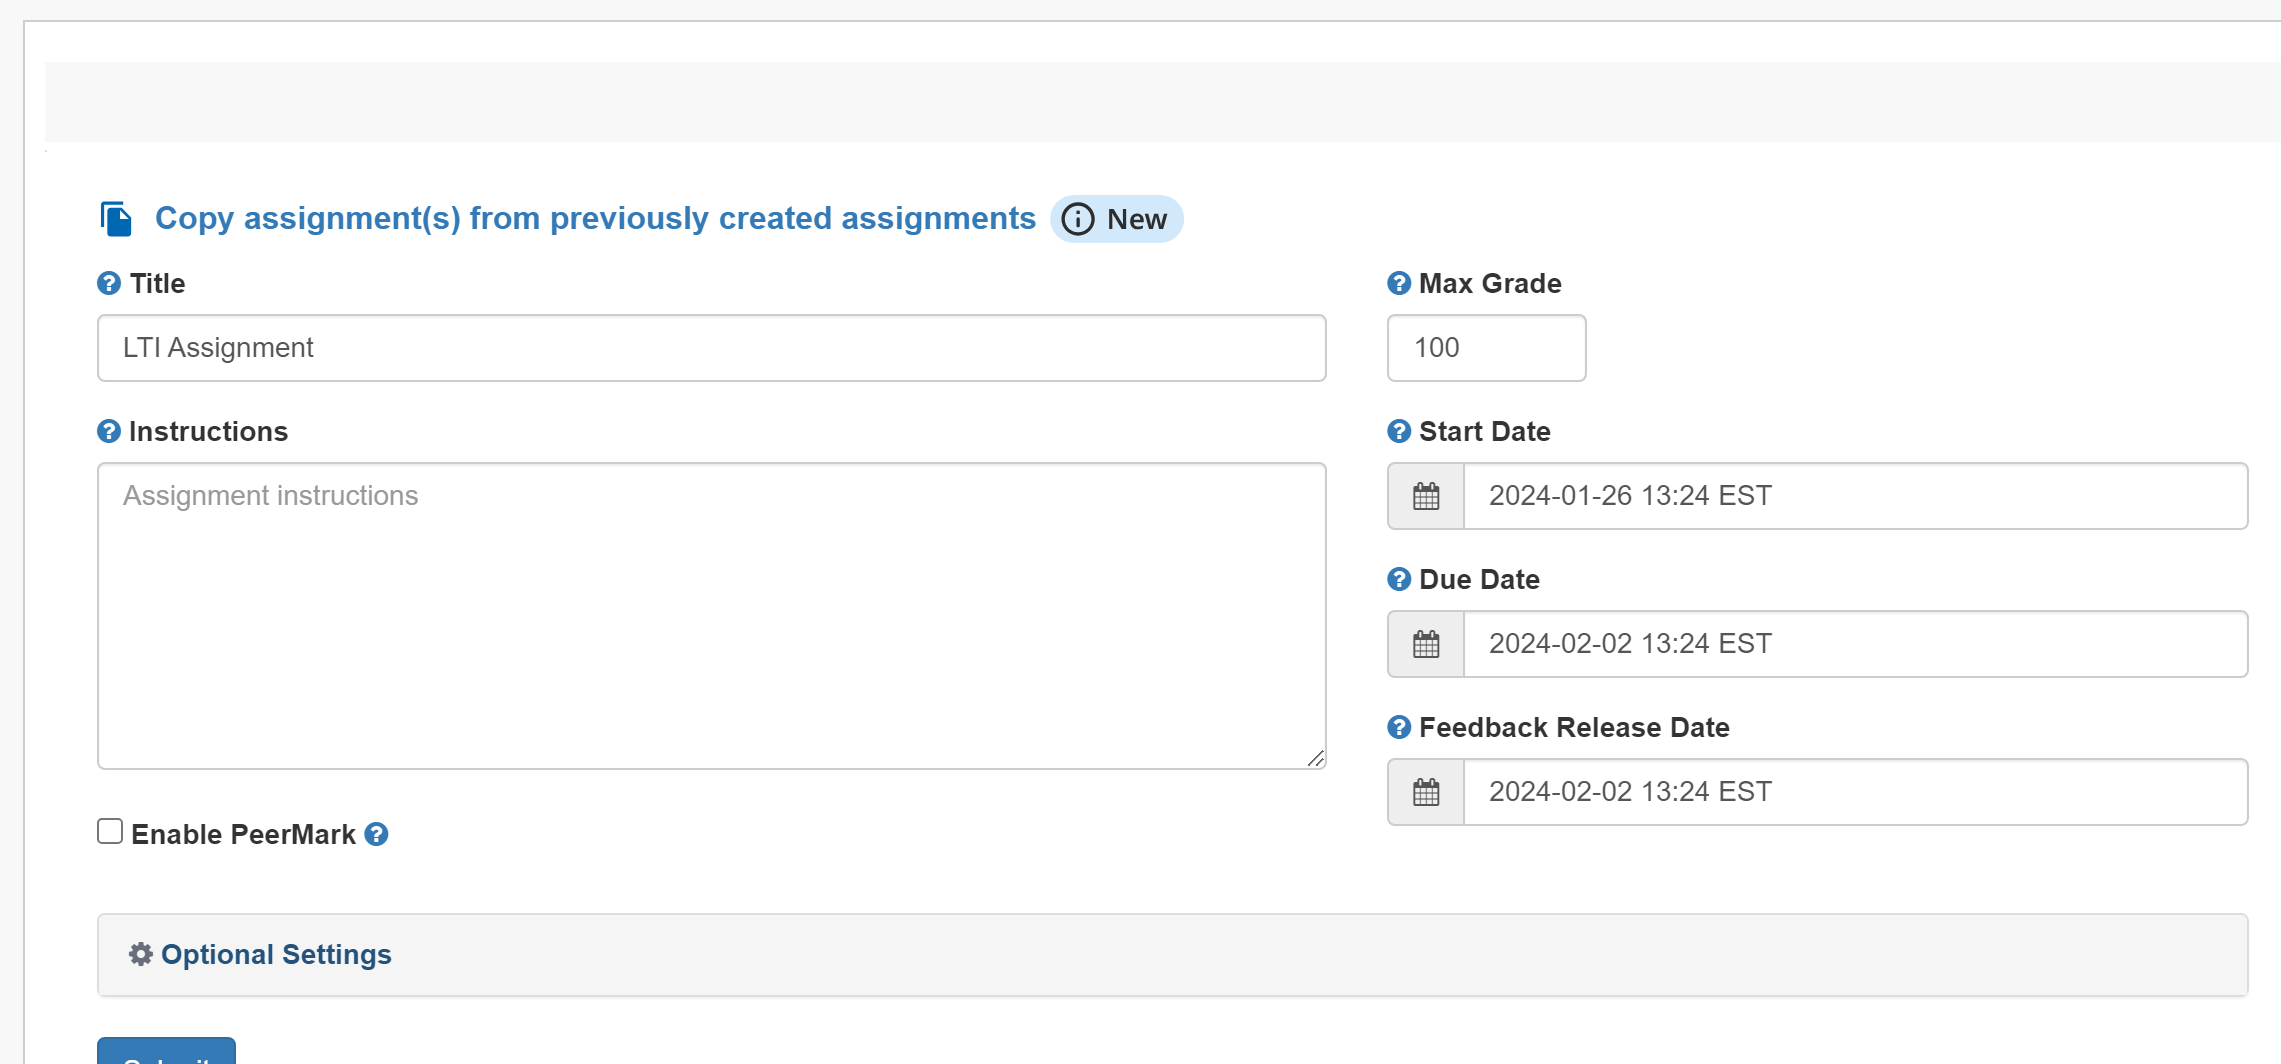Enable the PeerMark checkbox
This screenshot has height=1064, width=2281.
(110, 831)
